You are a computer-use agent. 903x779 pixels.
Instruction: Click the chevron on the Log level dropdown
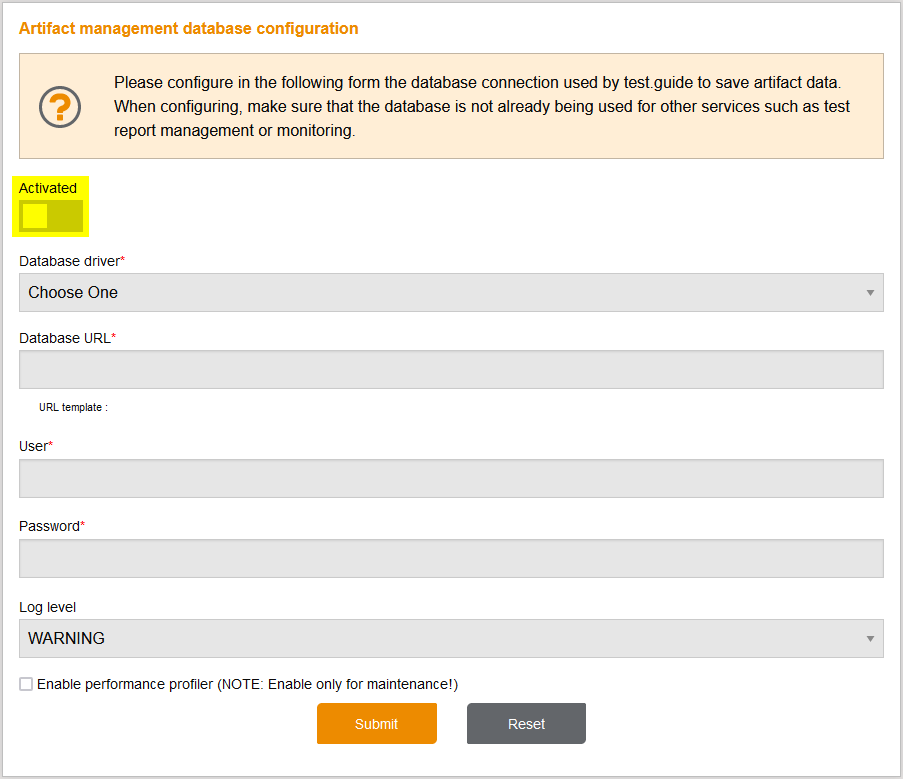[x=869, y=638]
